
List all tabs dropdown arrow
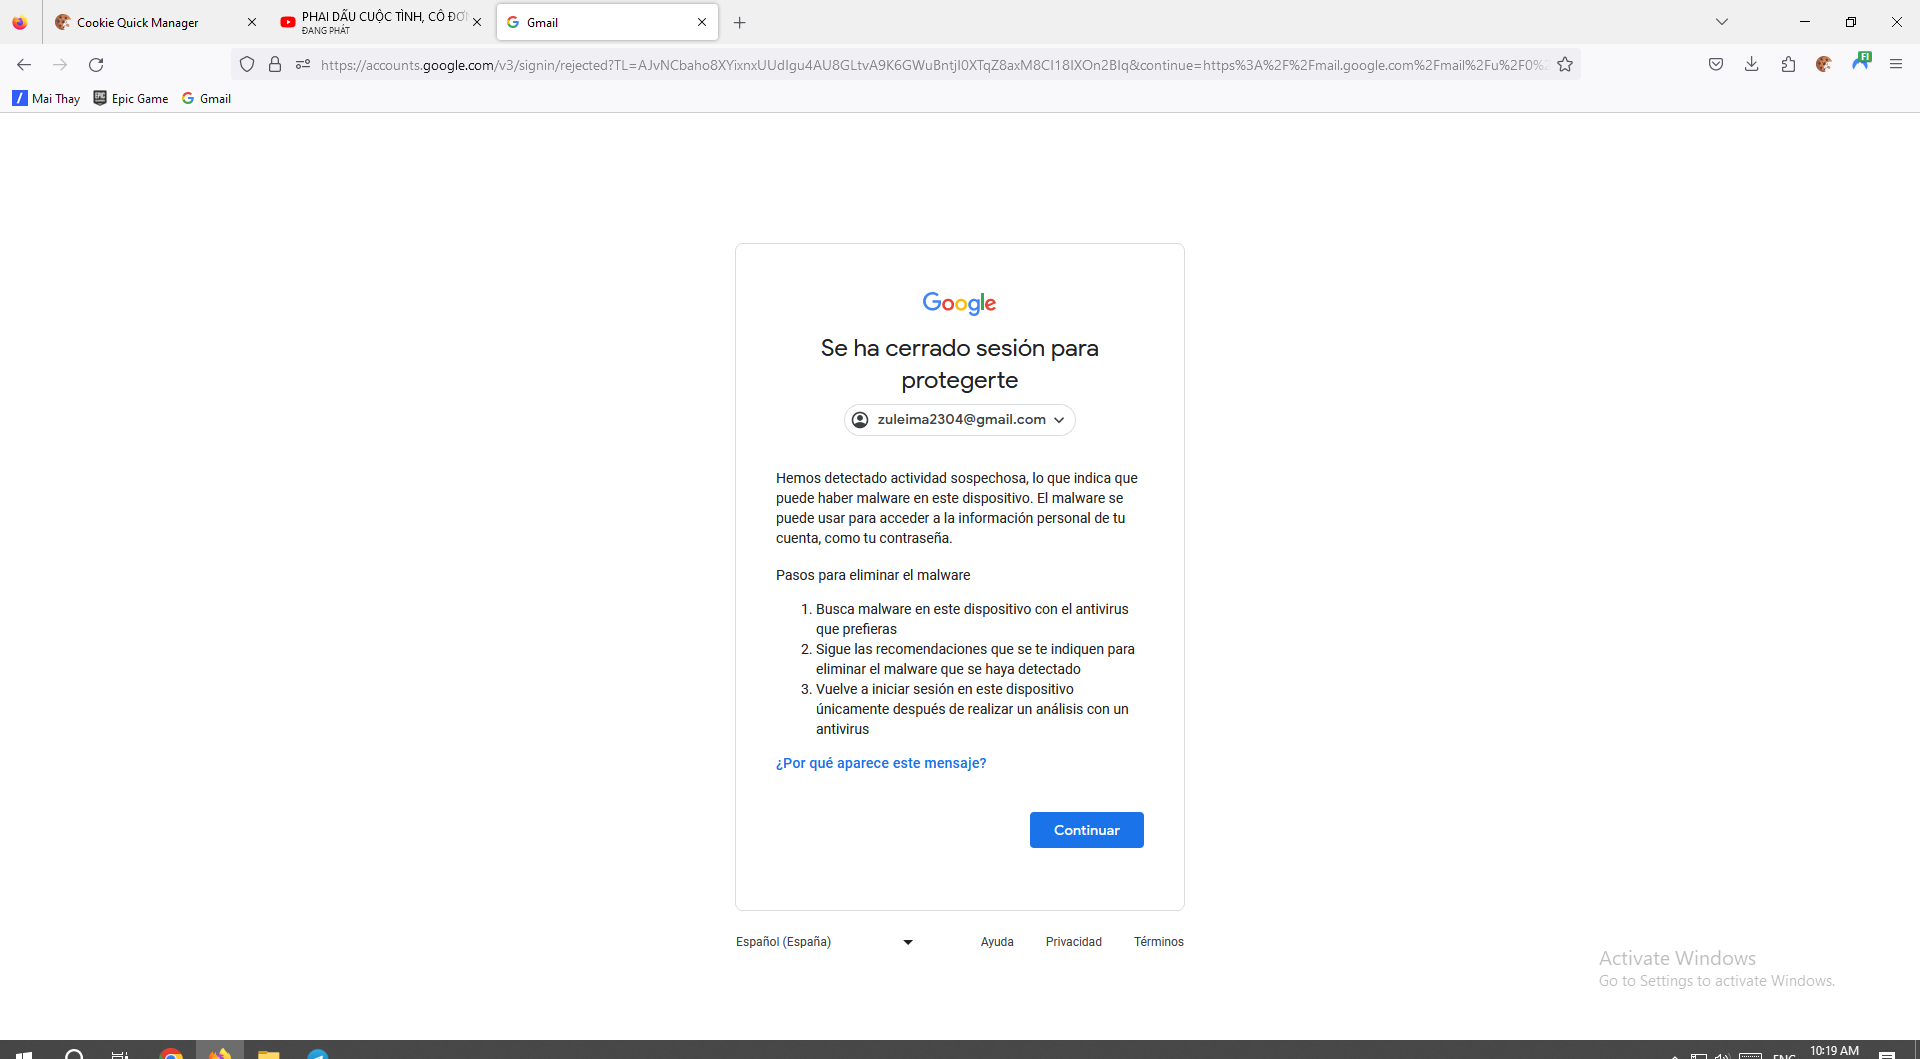[1722, 22]
